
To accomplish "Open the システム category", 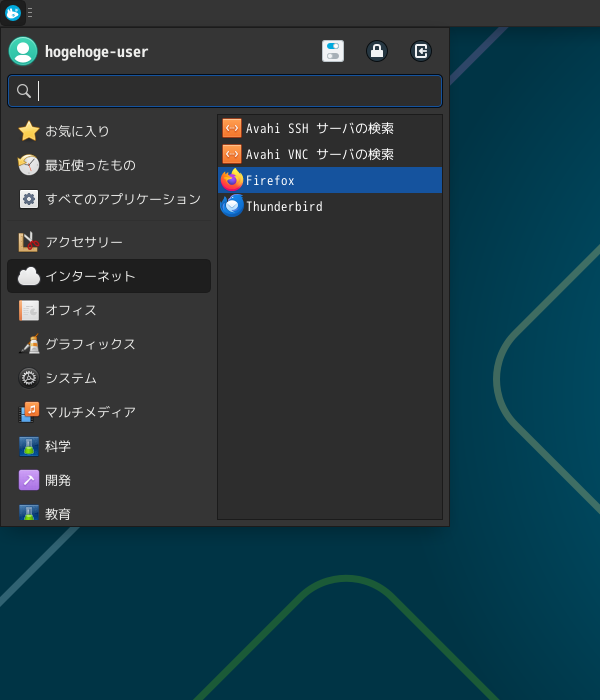I will click(x=109, y=378).
